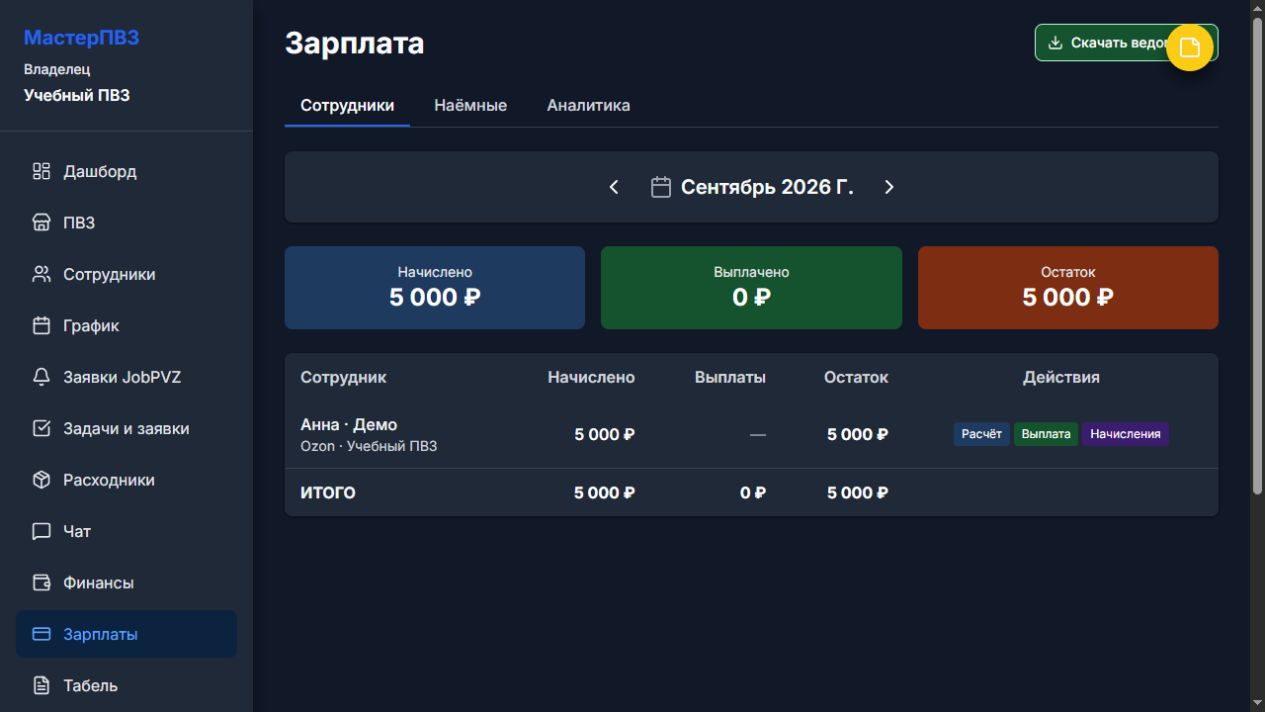Viewport: 1265px width, 712px height.
Task: Click the box icon for Расходники
Action: pyautogui.click(x=41, y=480)
